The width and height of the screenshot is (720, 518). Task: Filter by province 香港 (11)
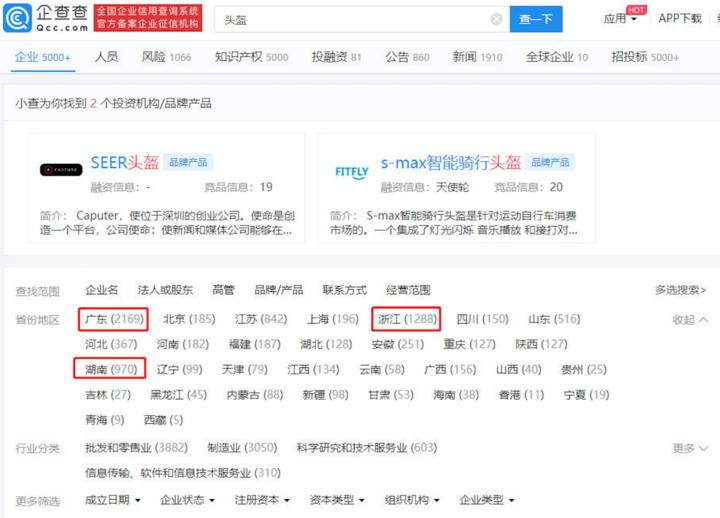521,395
